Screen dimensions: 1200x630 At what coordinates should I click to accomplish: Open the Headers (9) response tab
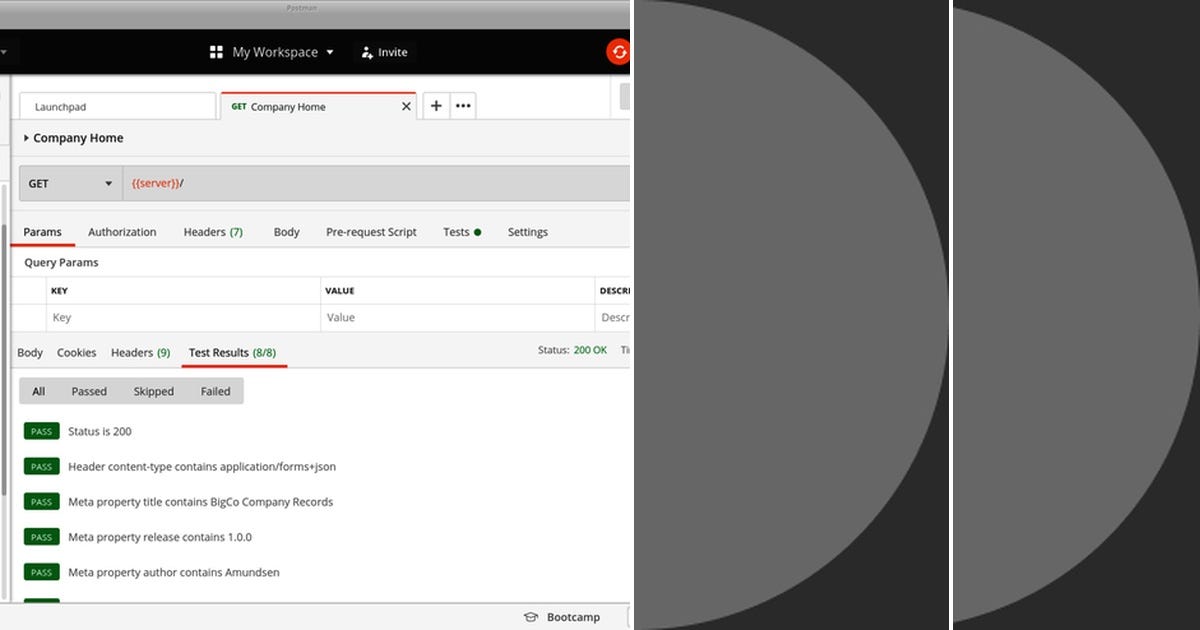click(x=140, y=352)
